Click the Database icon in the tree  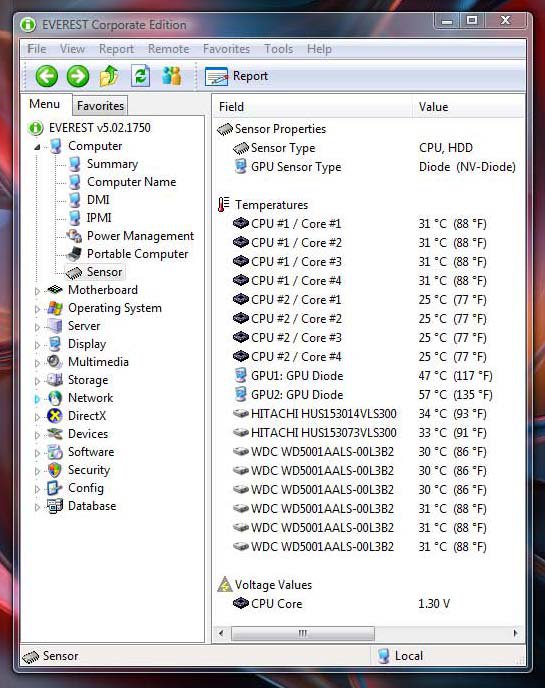55,505
